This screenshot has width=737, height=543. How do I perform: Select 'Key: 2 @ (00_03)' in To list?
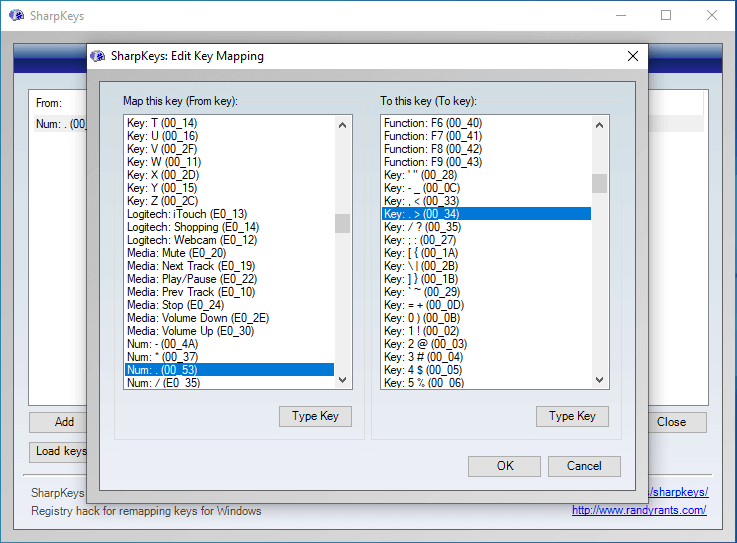(486, 344)
